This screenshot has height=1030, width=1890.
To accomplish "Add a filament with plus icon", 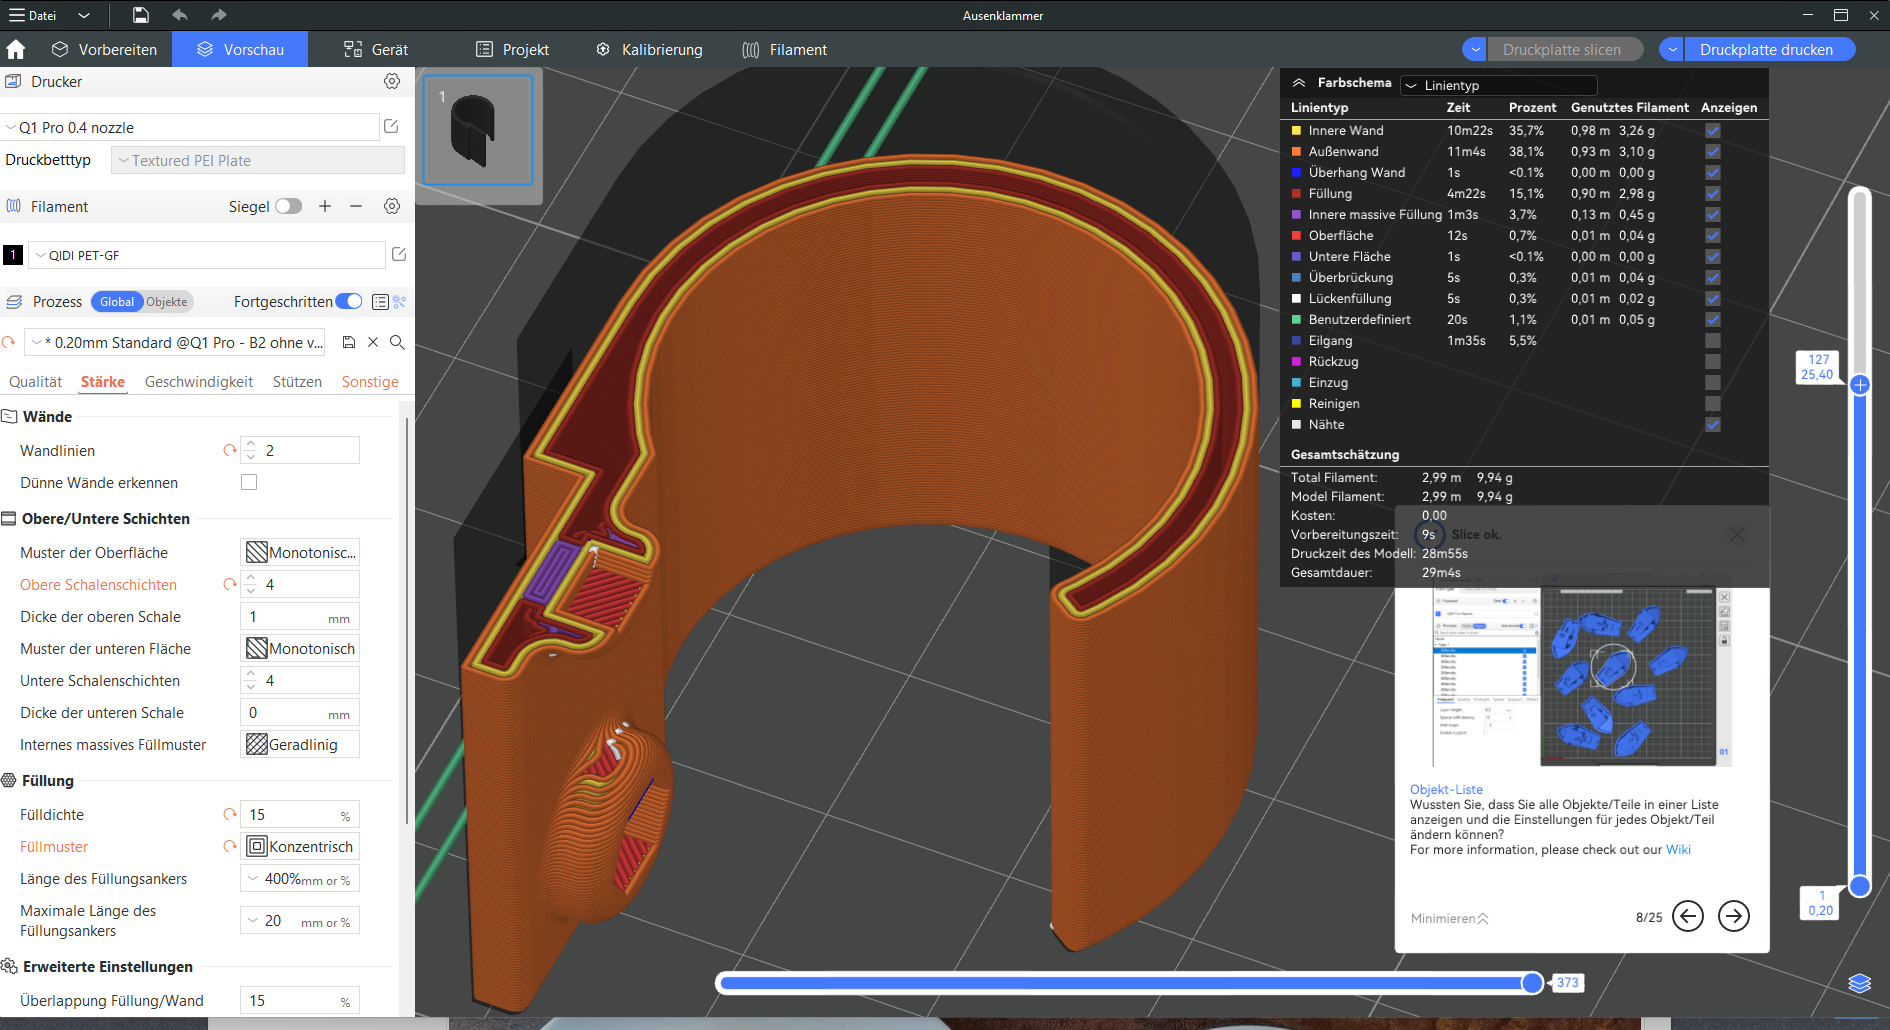I will pyautogui.click(x=325, y=206).
